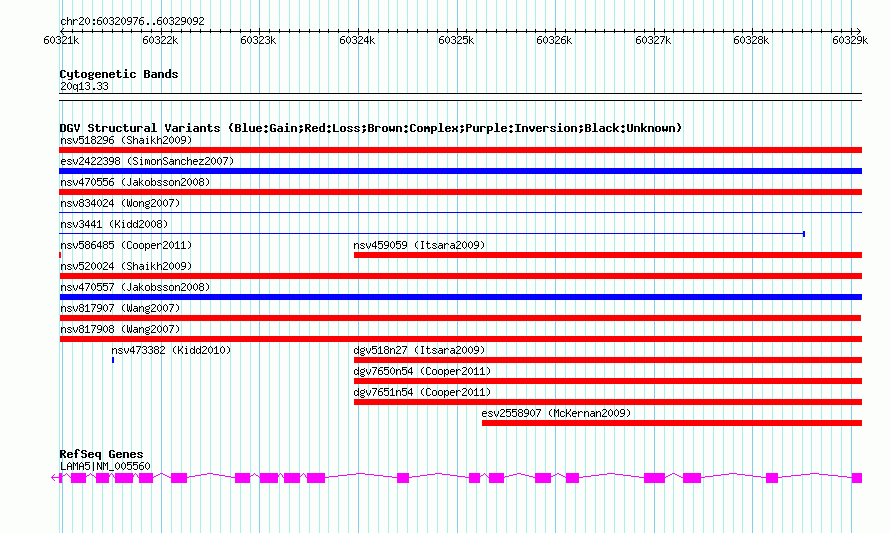The image size is (890, 533).
Task: Click the dgv518n27 (Itsara2009) red bar
Action: pyautogui.click(x=608, y=360)
